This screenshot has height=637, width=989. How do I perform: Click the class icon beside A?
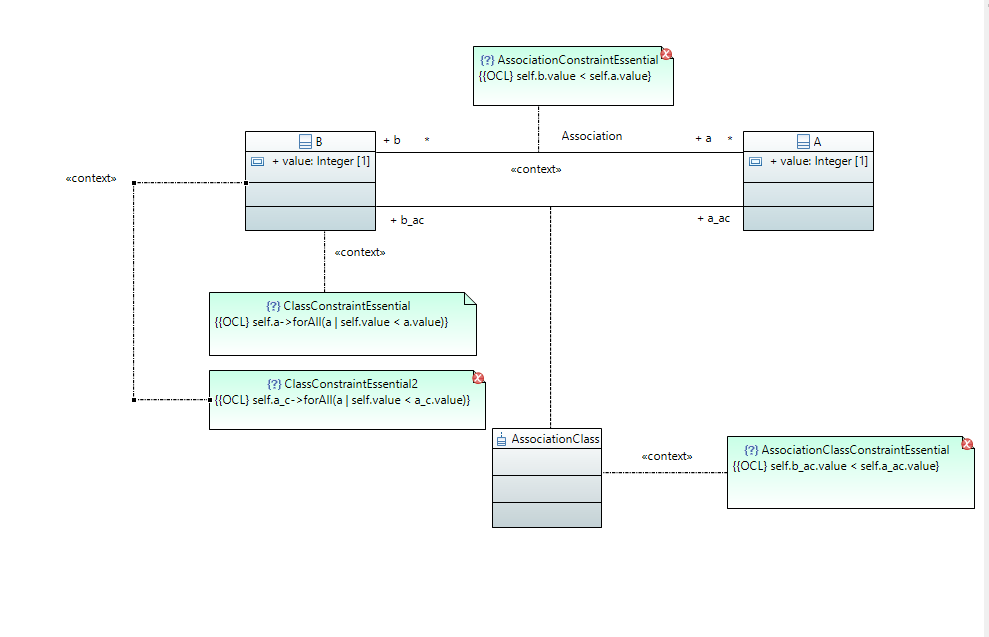pyautogui.click(x=803, y=141)
